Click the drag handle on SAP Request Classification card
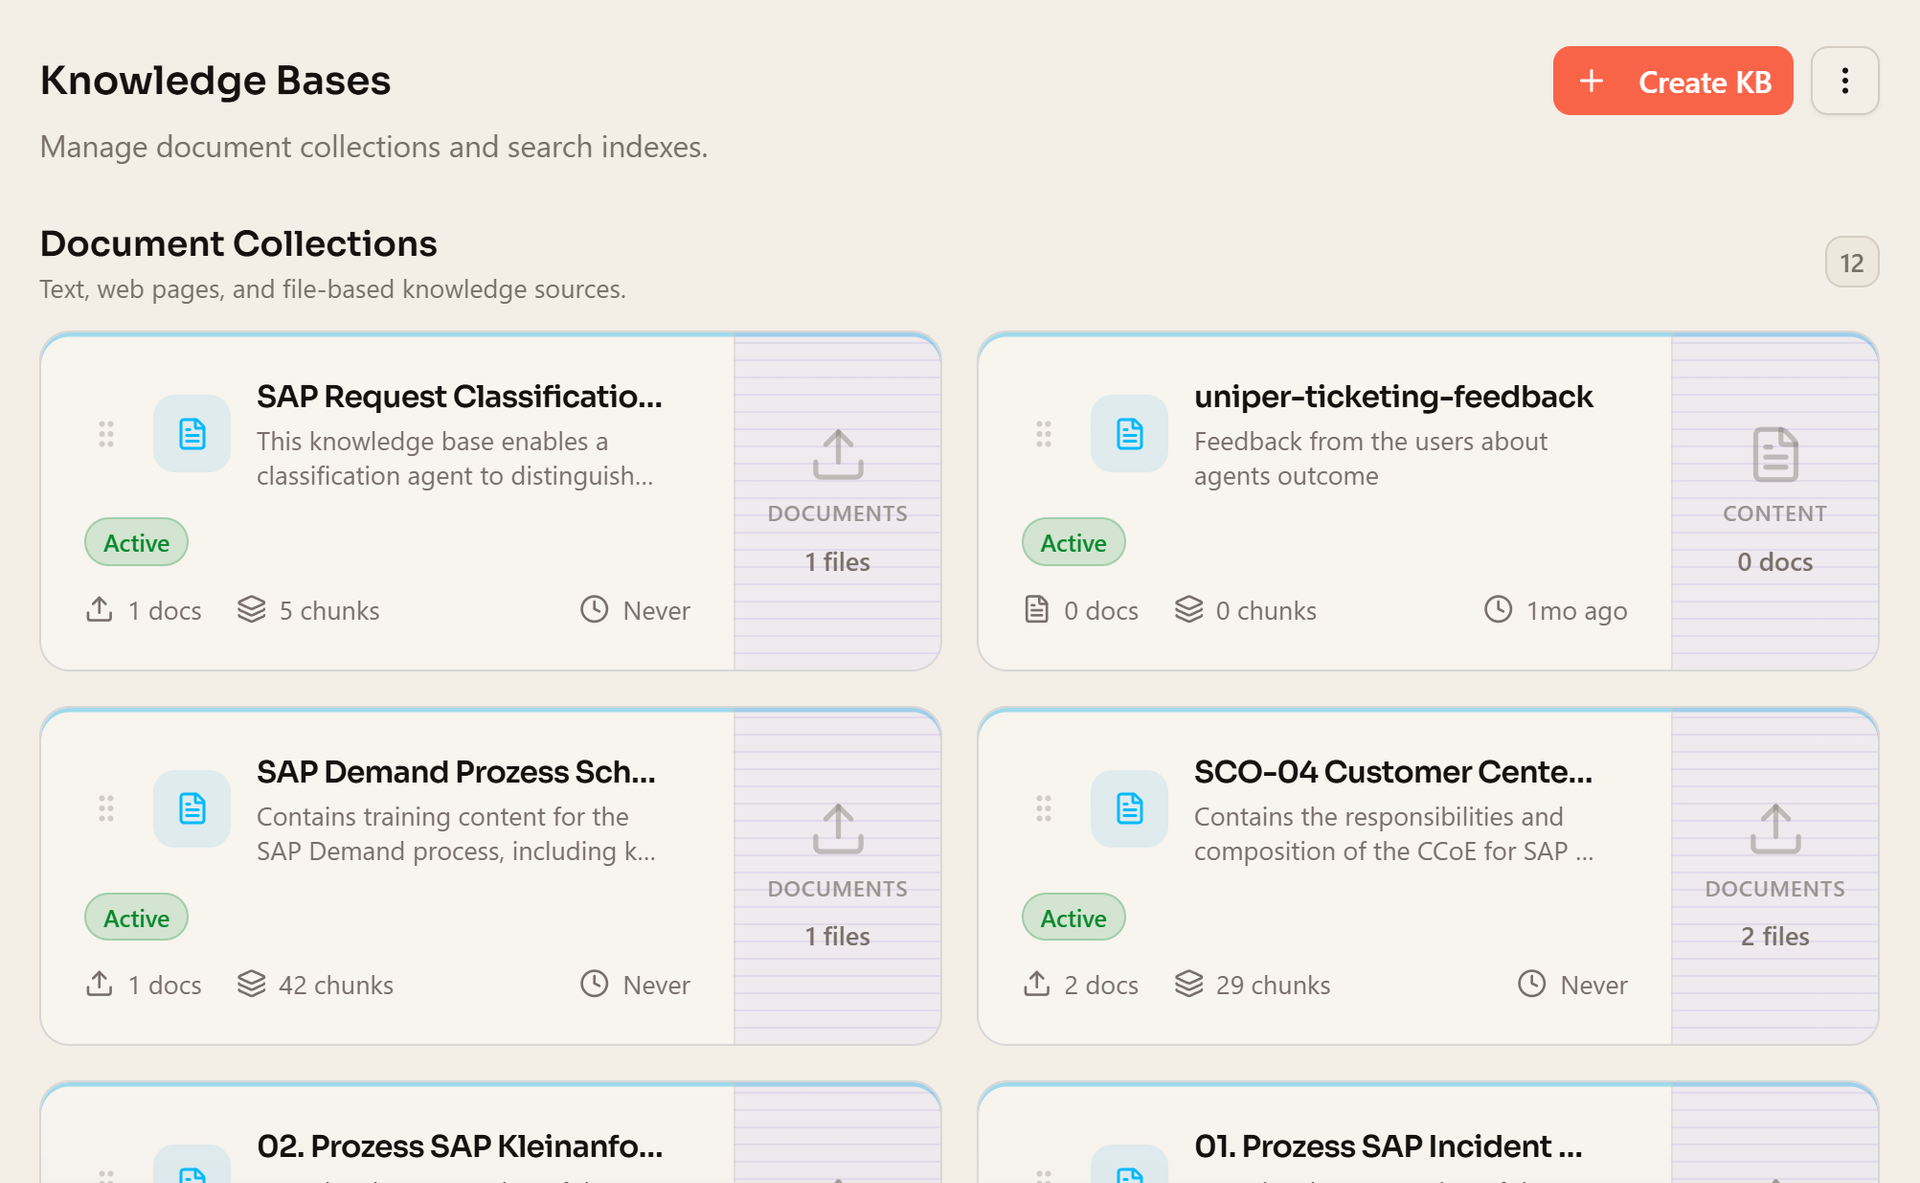Image resolution: width=1920 pixels, height=1183 pixels. click(x=106, y=434)
